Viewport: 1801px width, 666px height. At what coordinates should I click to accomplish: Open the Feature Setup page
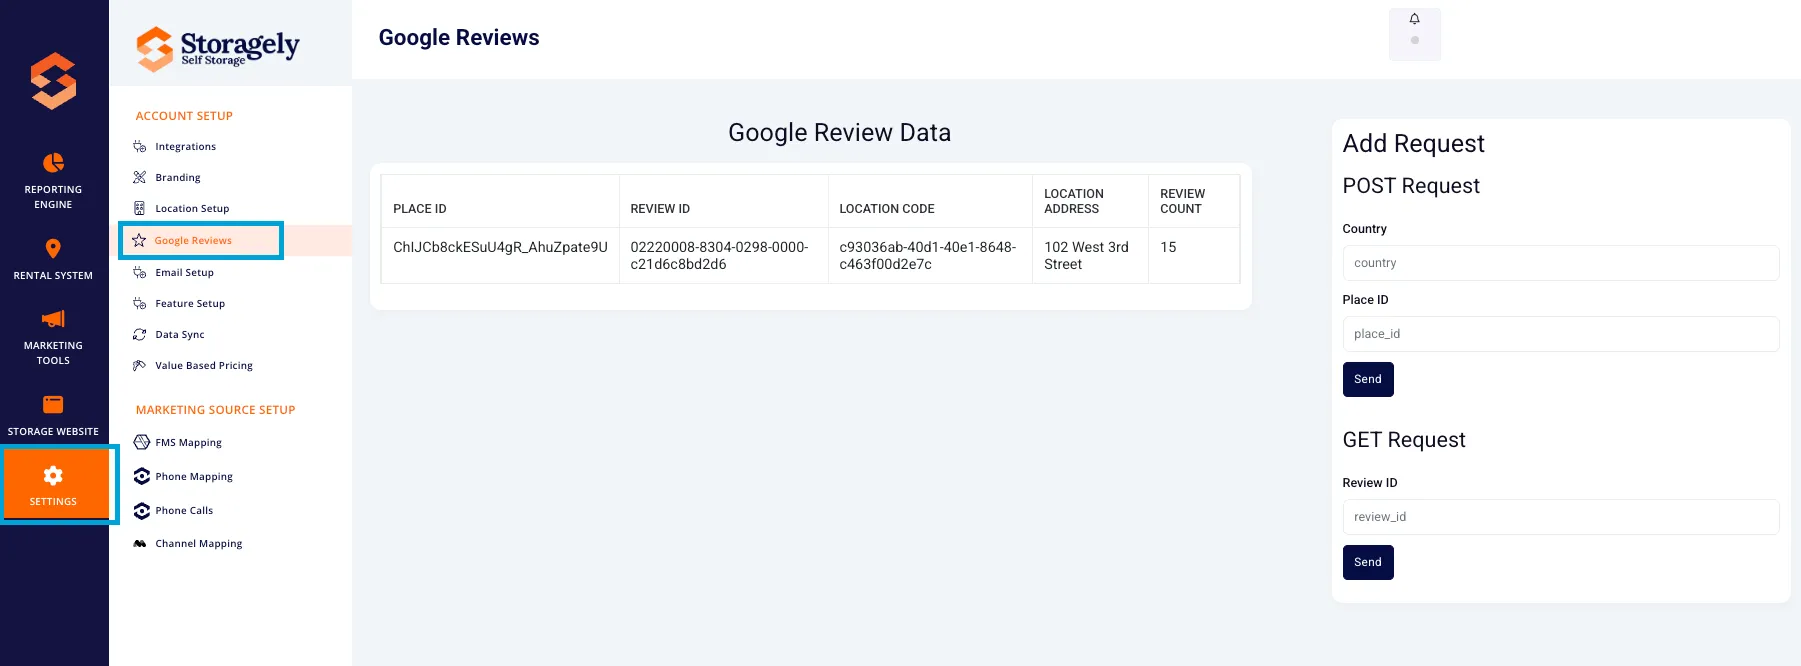[190, 304]
